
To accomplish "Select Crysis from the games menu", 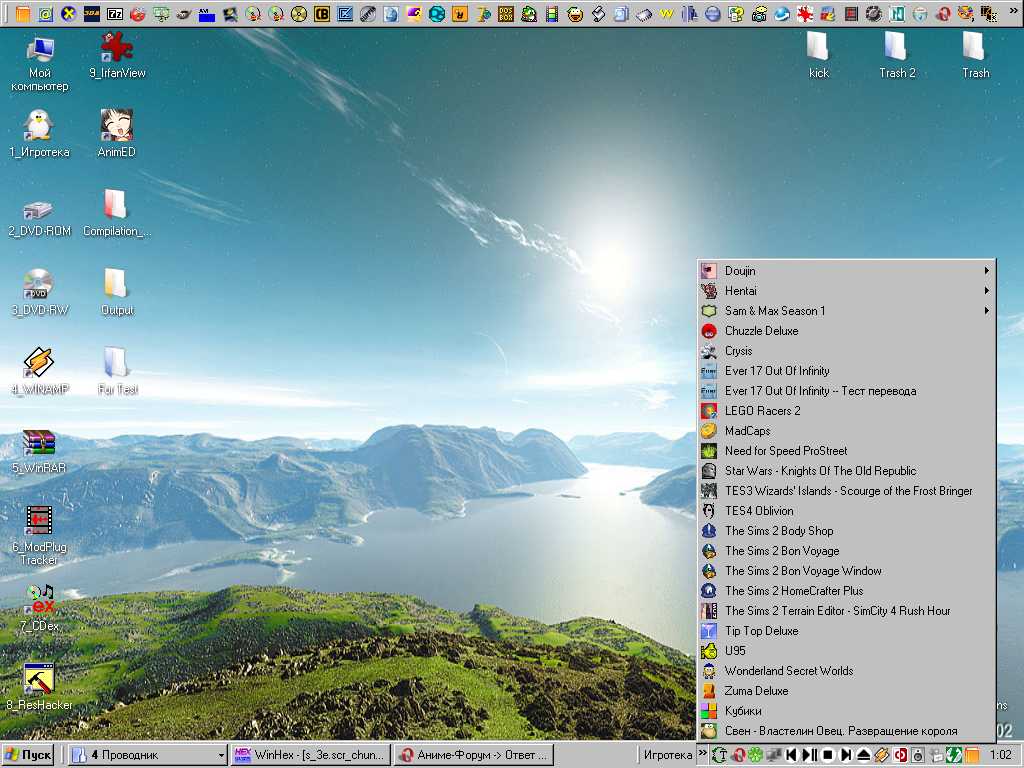I will click(x=846, y=351).
